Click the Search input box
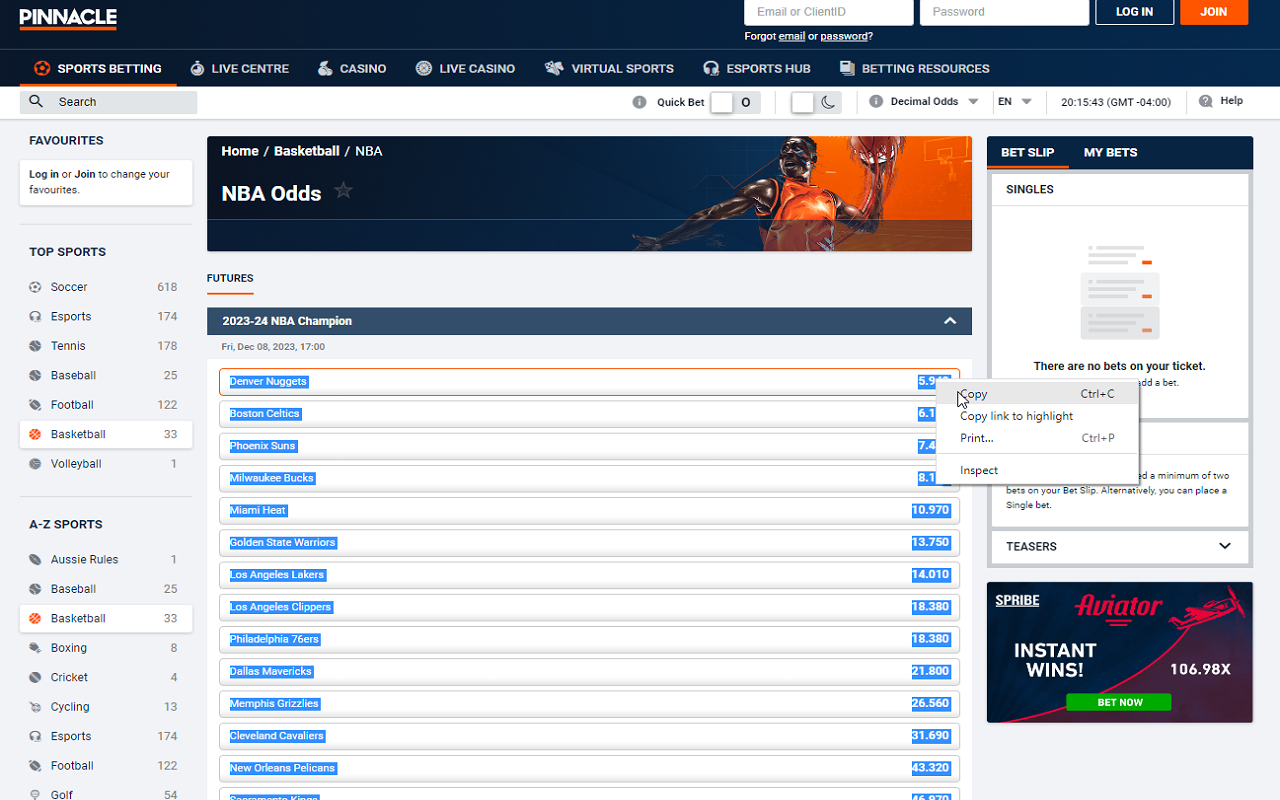The image size is (1280, 800). [x=108, y=102]
